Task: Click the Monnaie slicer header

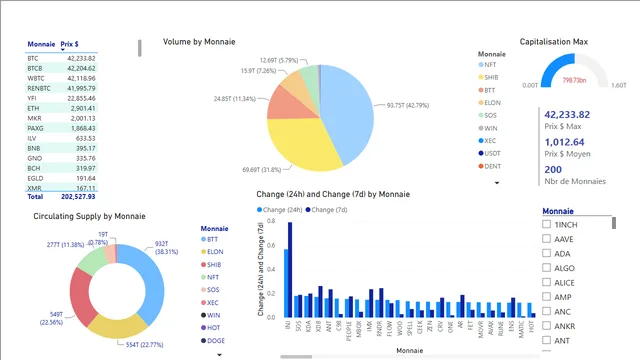Action: [x=558, y=211]
